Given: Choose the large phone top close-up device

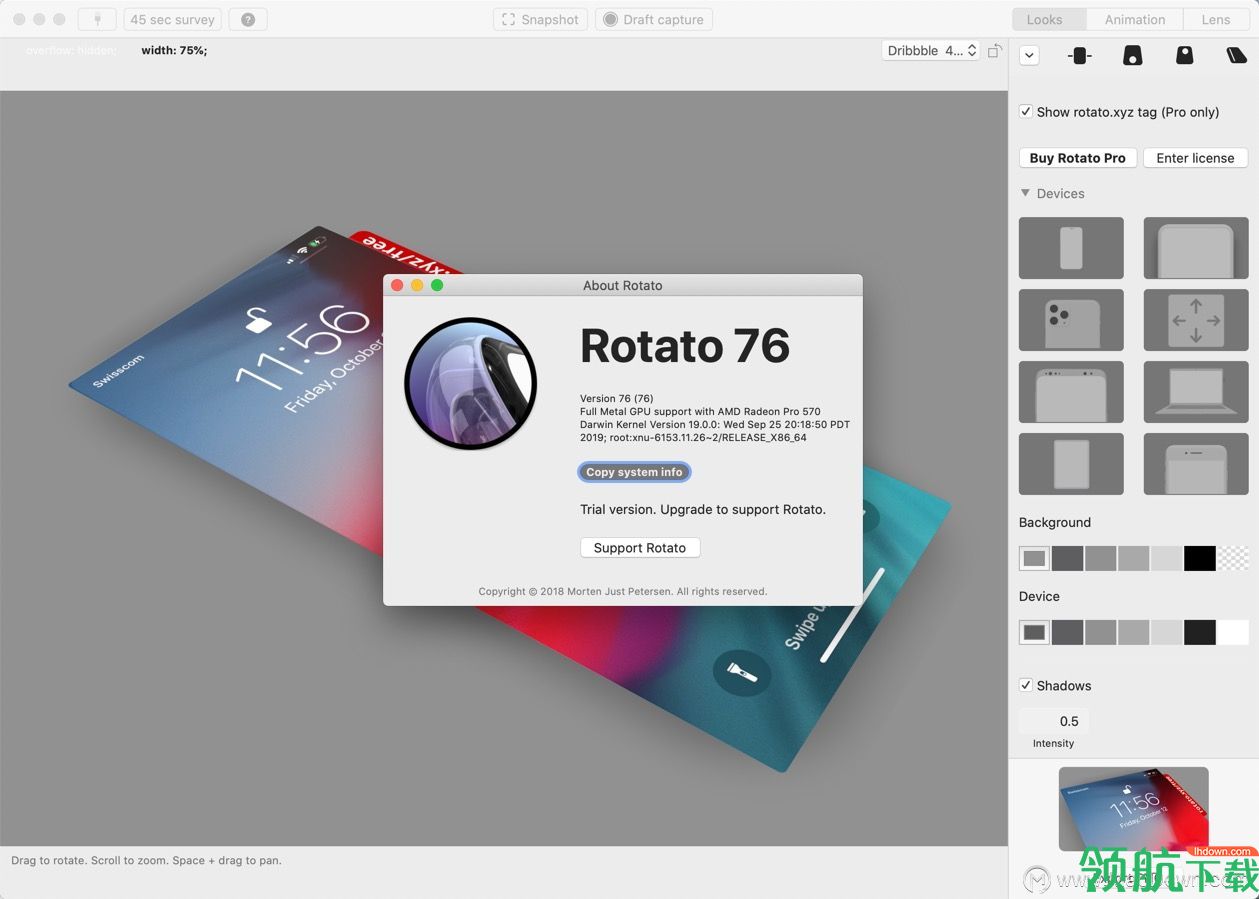Looking at the screenshot, I should pos(1196,248).
